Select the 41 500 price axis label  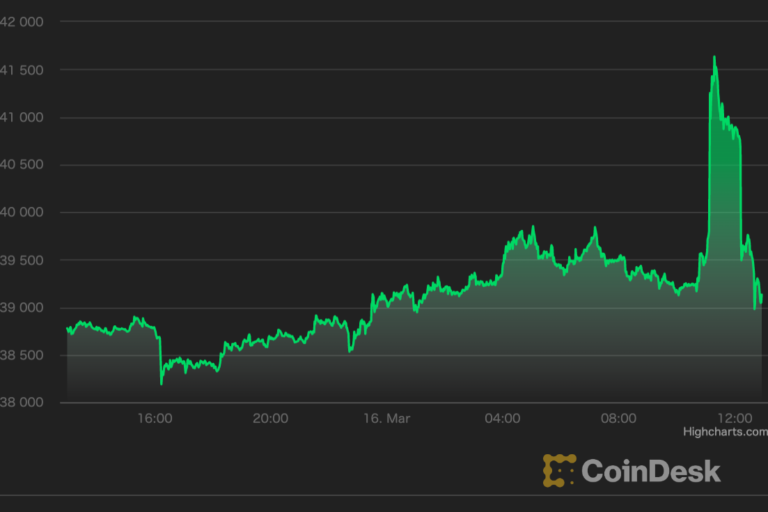22,70
